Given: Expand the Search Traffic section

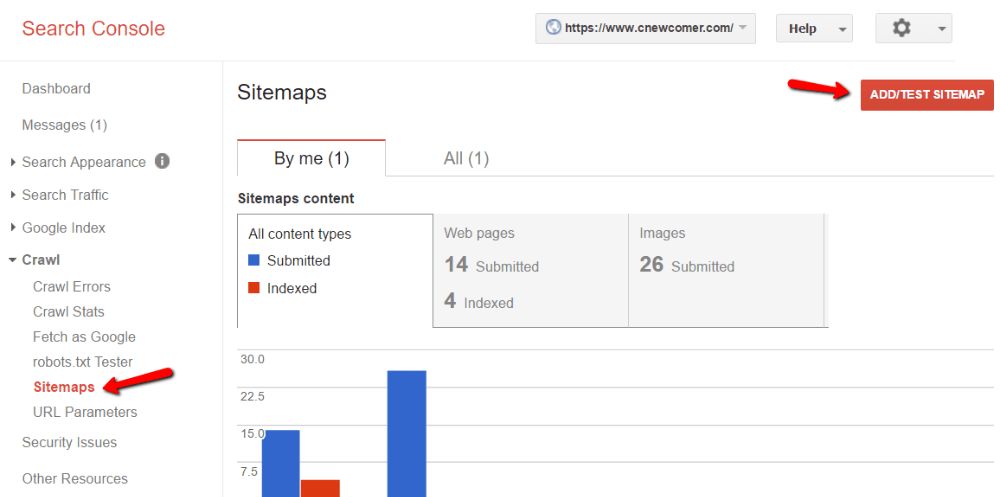Looking at the screenshot, I should (x=13, y=195).
